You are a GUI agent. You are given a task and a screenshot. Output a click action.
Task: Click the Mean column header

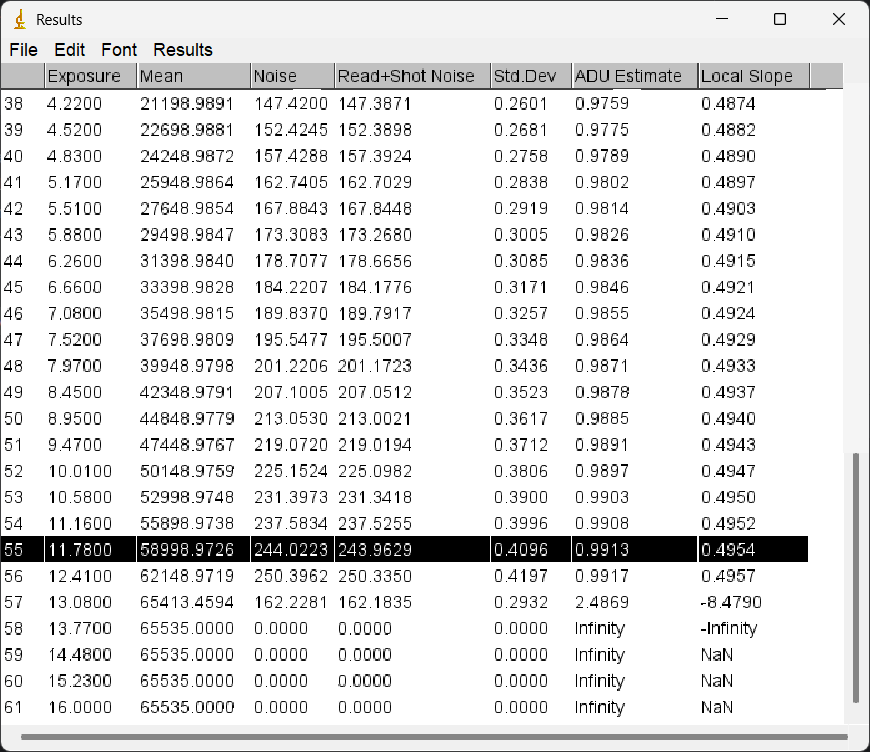tap(192, 76)
